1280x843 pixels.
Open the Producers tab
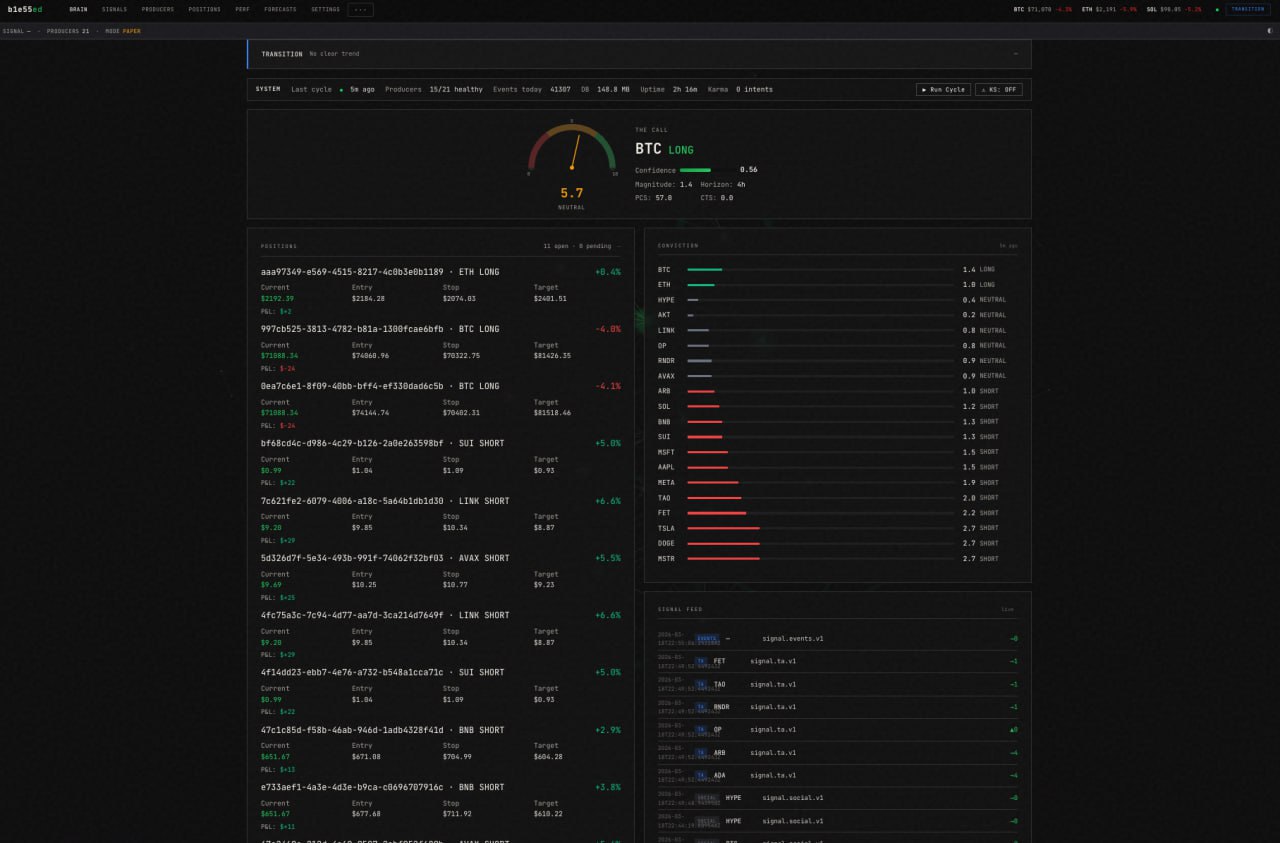(158, 9)
